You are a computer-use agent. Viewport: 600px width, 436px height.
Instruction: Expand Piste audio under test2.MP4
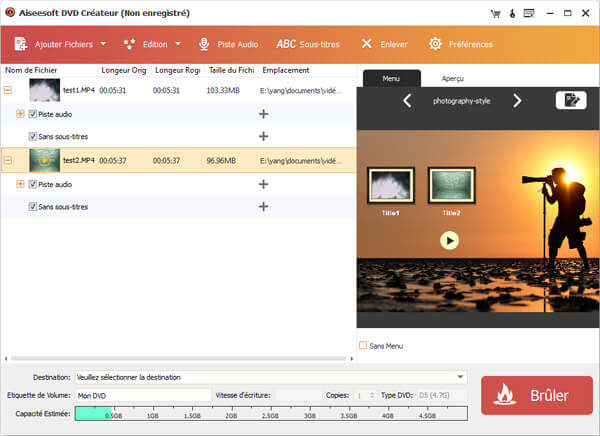pyautogui.click(x=20, y=184)
